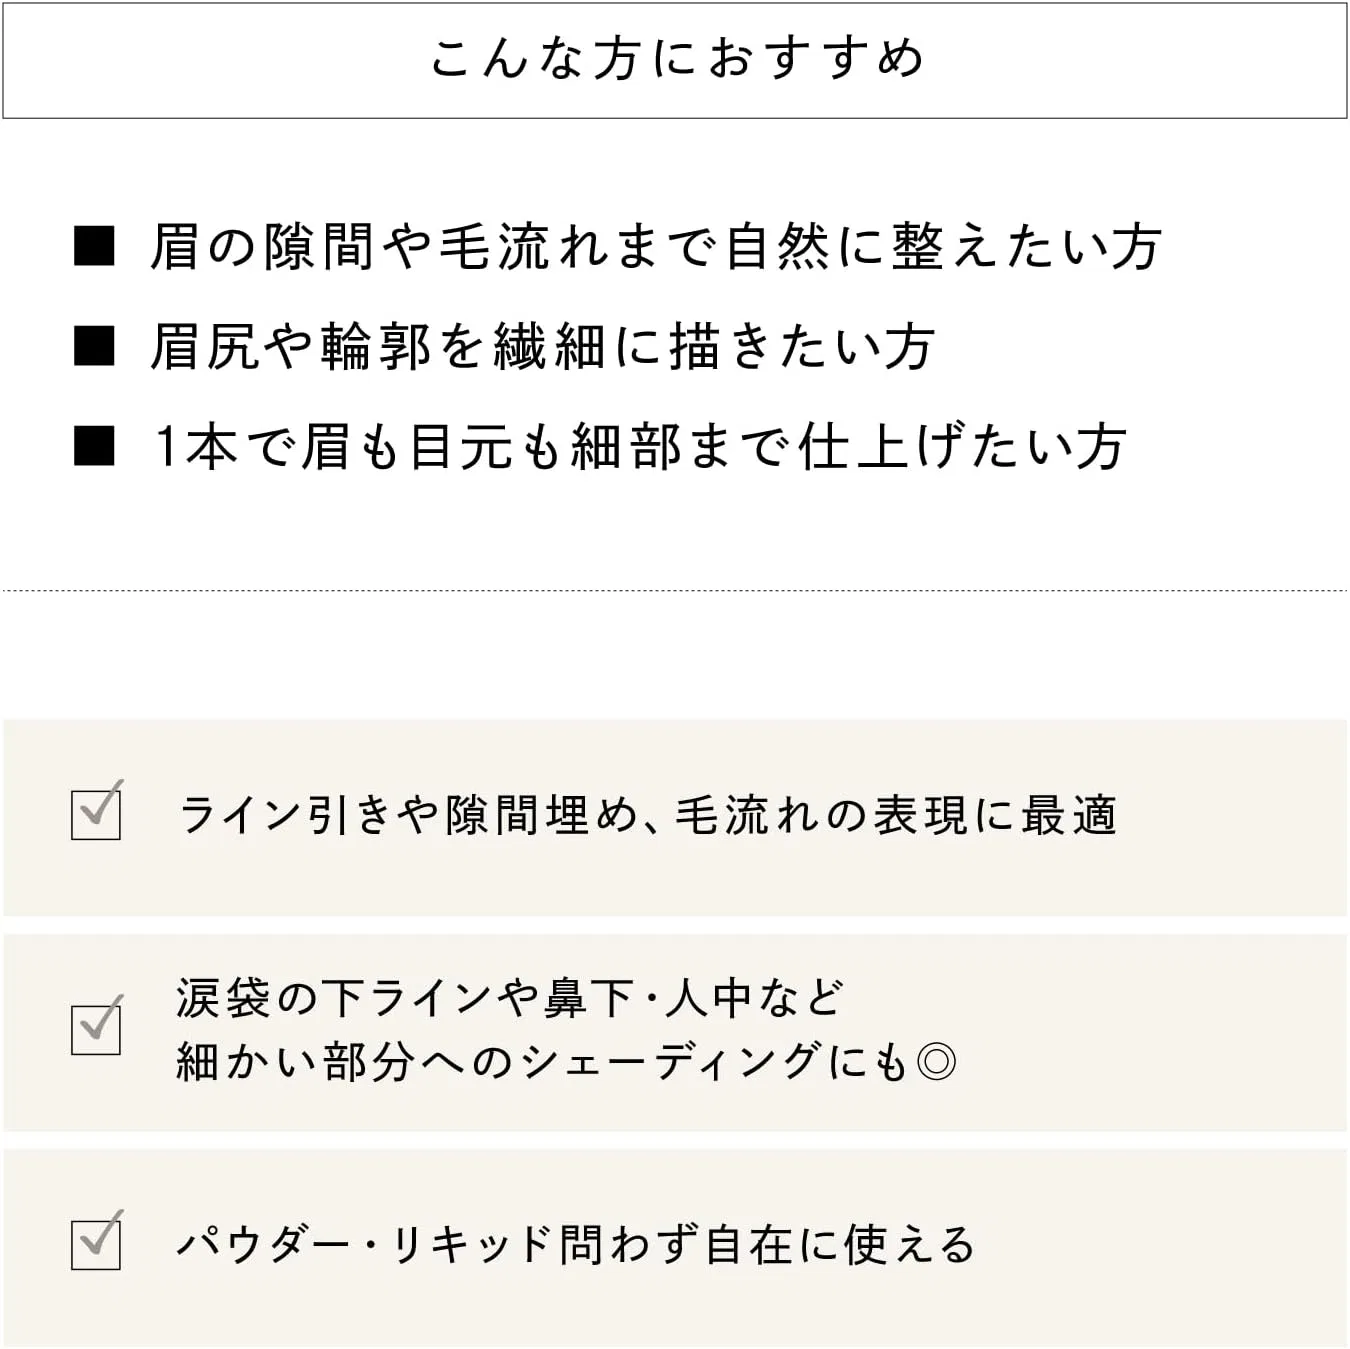Select the text 眉の隙間や毛流れまで自然に整えたい方

click(656, 247)
